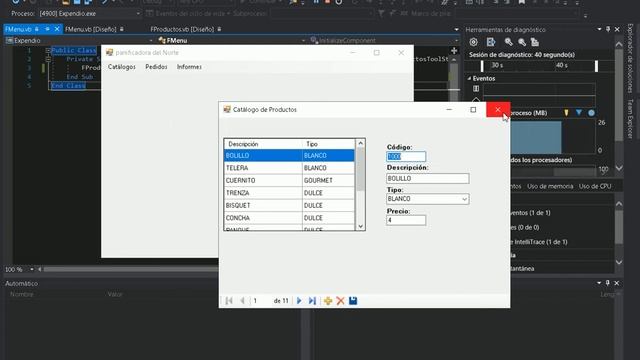Go to next record in Catálogo navigator
This screenshot has width=640, height=360.
pyautogui.click(x=299, y=301)
